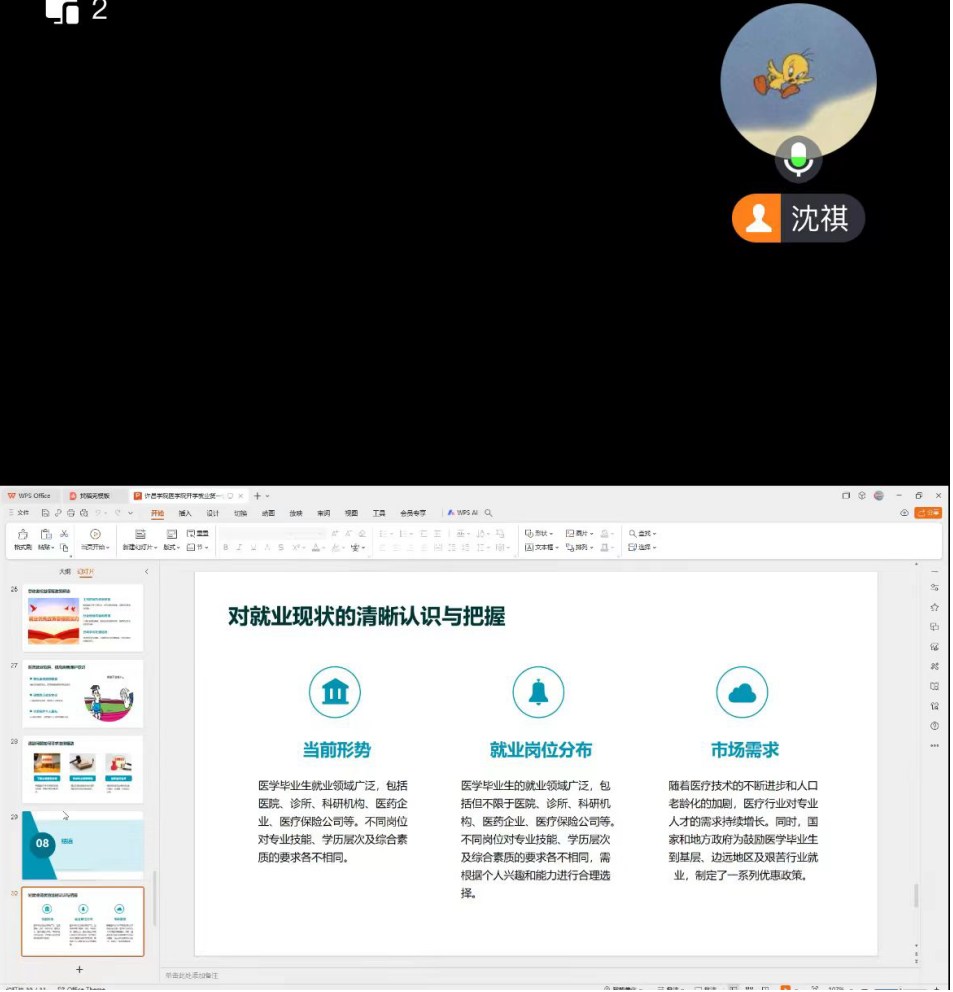
Task: Add a new slide with plus icon
Action: pyautogui.click(x=80, y=969)
